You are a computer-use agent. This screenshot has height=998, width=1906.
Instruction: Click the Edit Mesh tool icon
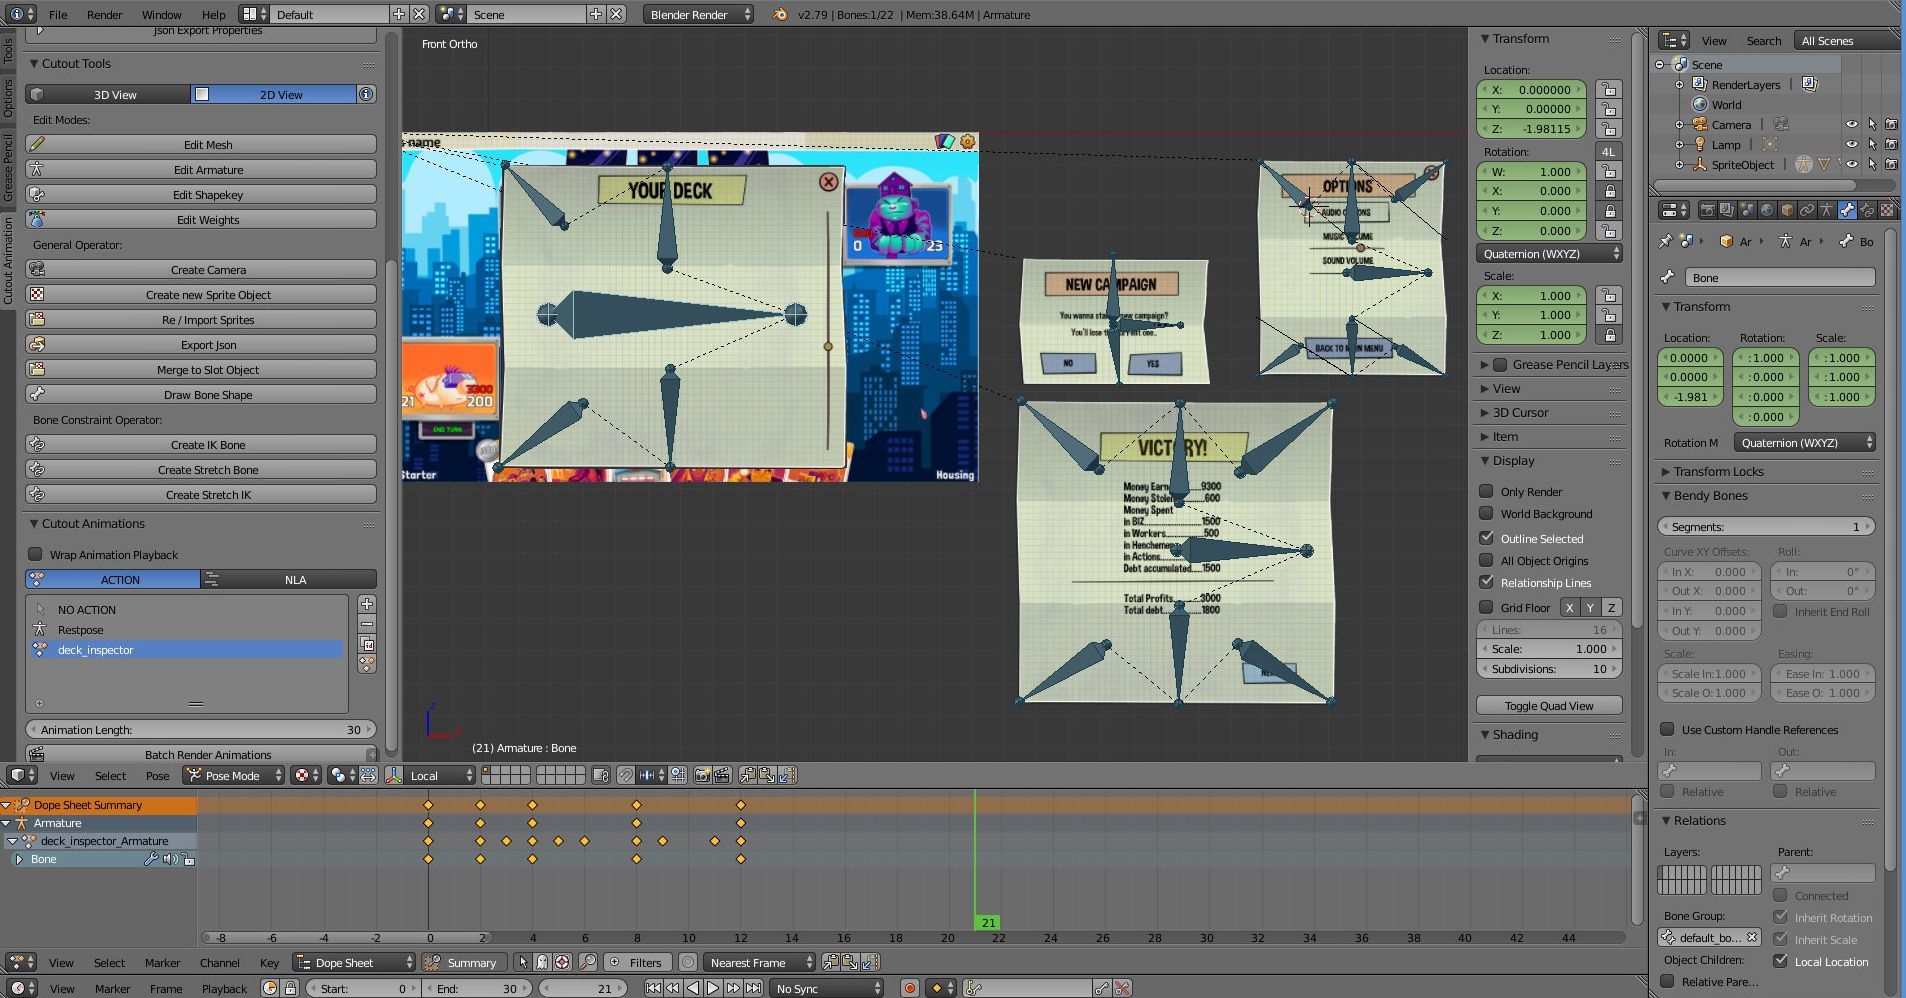click(x=37, y=145)
